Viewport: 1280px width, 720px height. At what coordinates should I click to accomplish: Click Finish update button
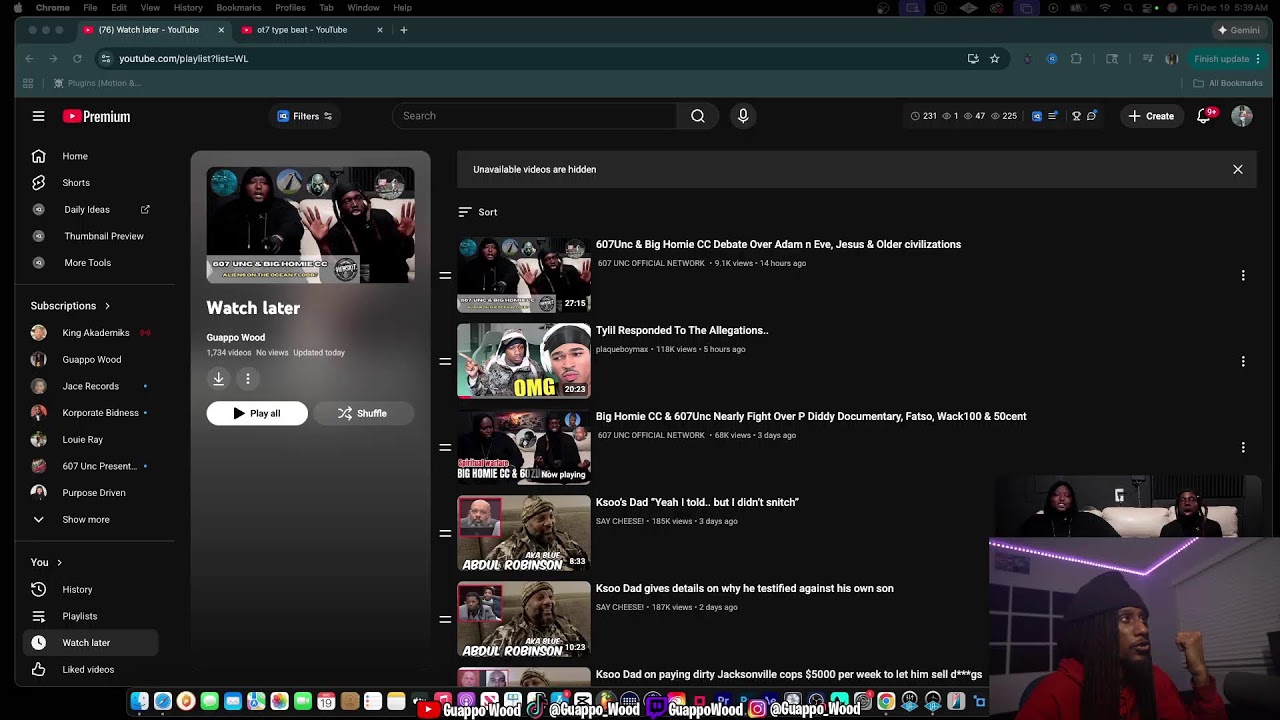tap(1221, 59)
